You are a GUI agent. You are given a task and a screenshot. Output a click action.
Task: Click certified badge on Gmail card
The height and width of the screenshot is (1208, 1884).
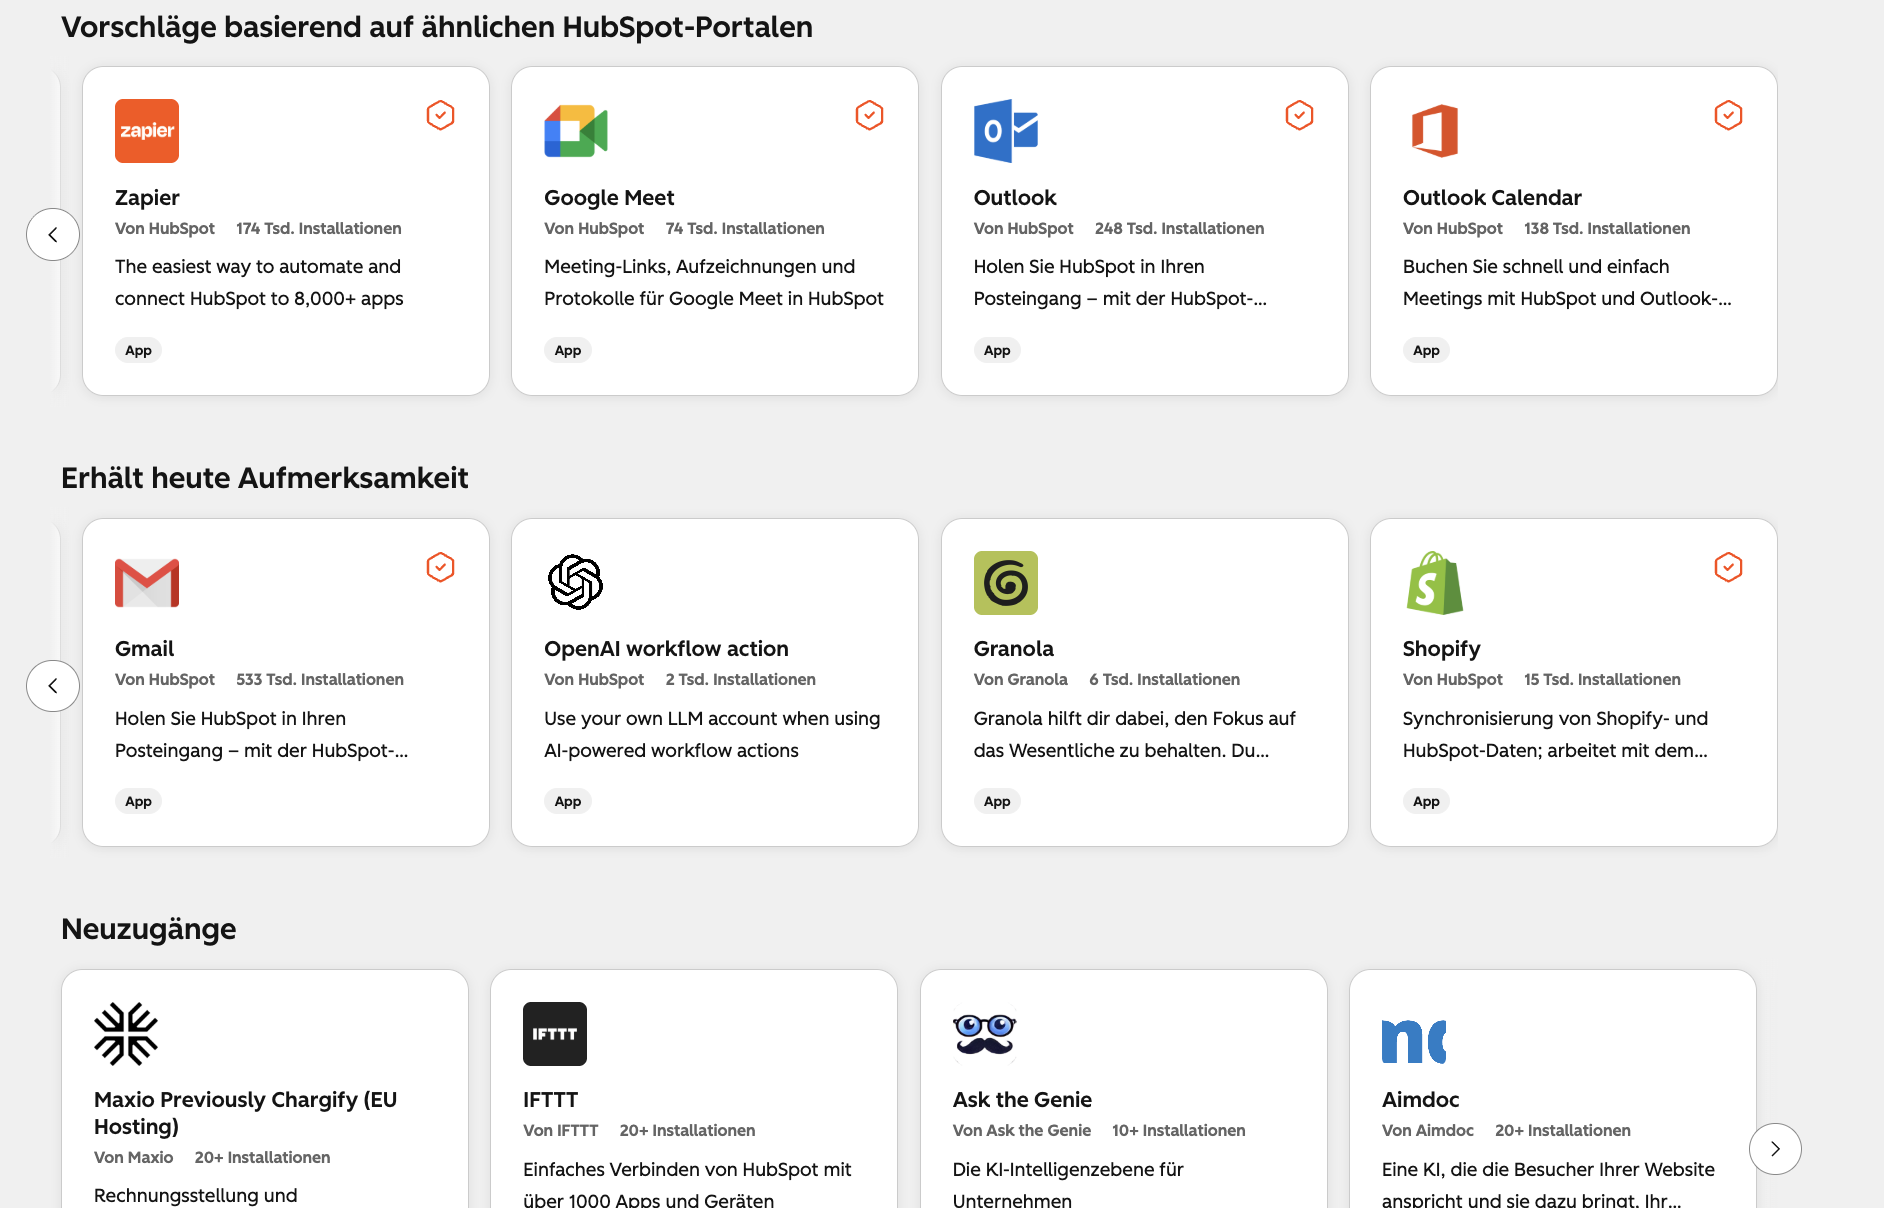click(x=440, y=567)
